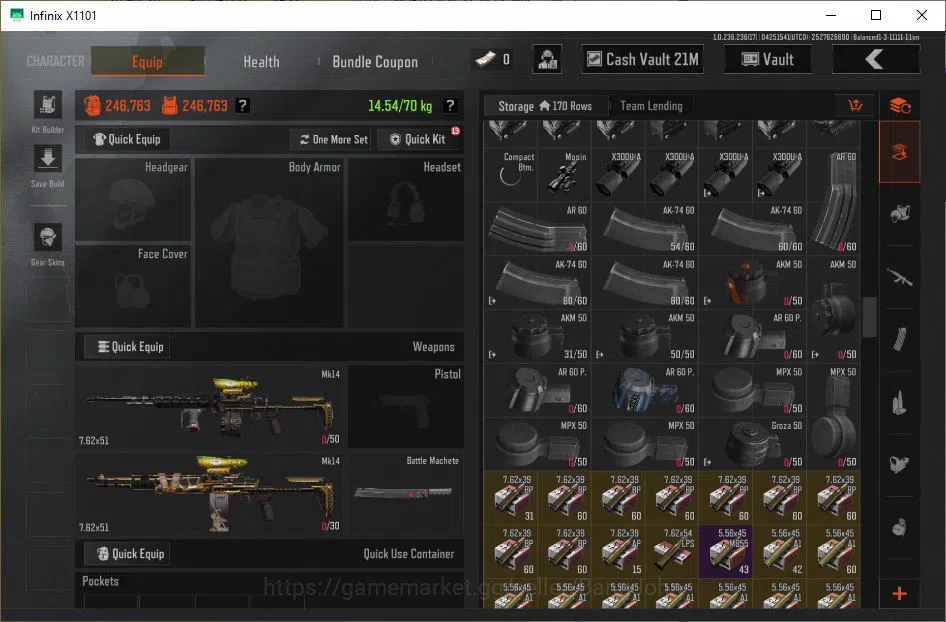The width and height of the screenshot is (946, 622).
Task: Open the Quick Kit button
Action: [417, 139]
